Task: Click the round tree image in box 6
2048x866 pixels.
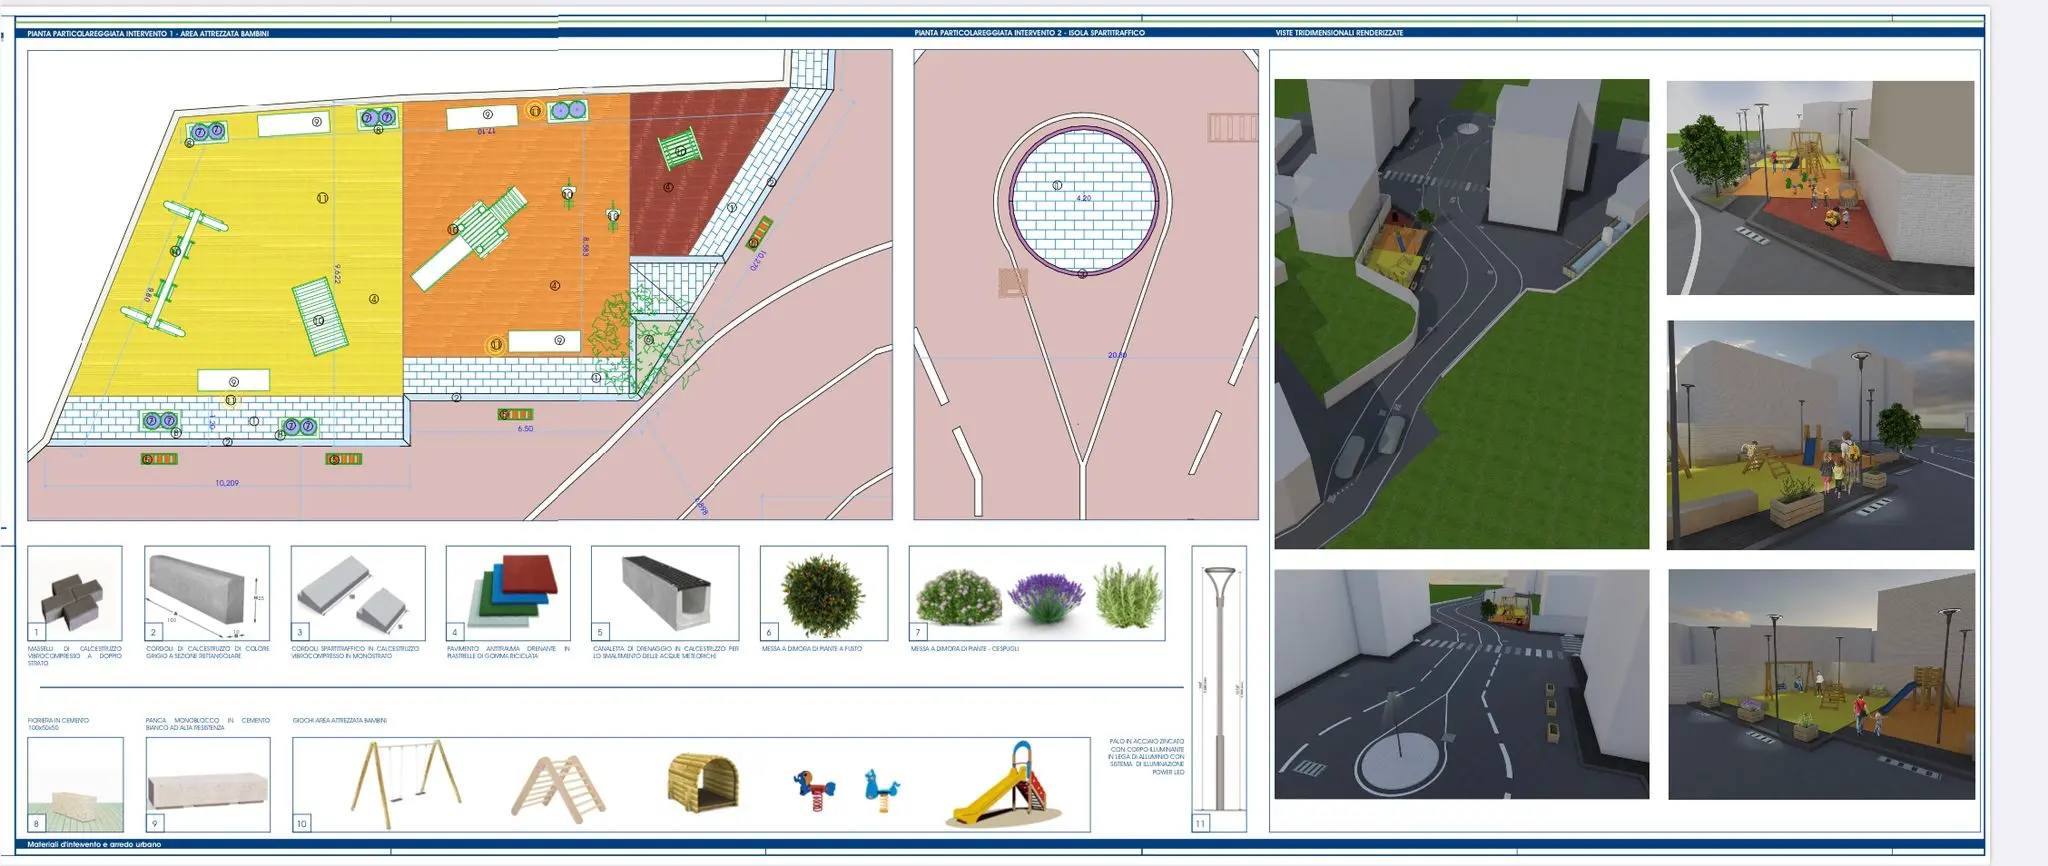Action: tap(822, 596)
